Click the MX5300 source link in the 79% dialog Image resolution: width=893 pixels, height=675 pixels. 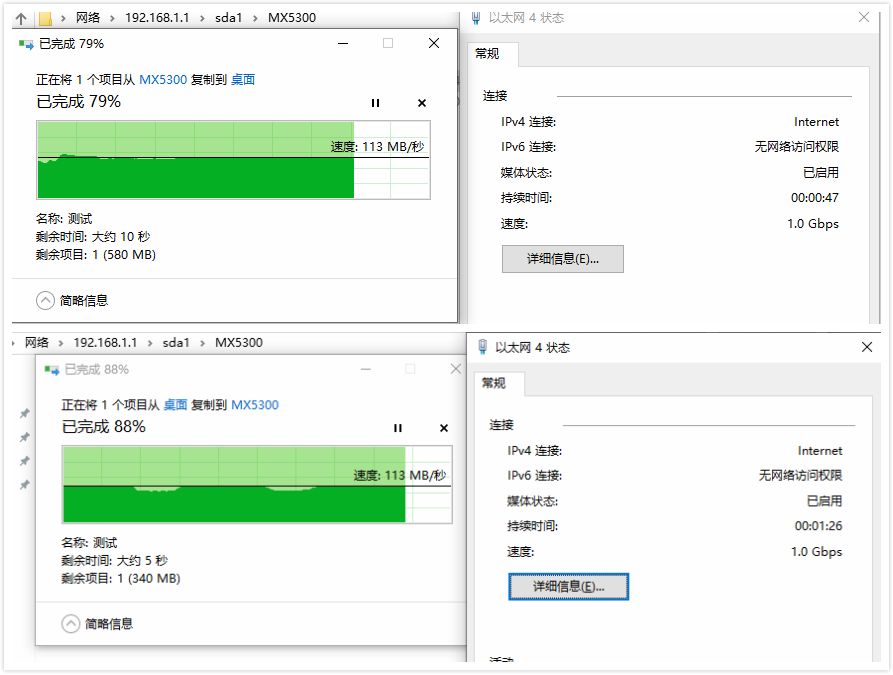tap(163, 80)
